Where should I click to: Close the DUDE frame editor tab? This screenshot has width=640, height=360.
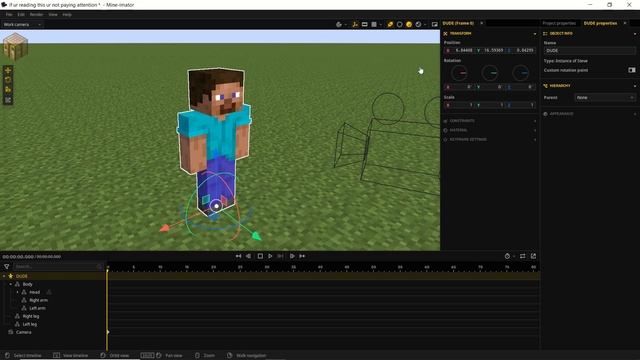pos(482,23)
